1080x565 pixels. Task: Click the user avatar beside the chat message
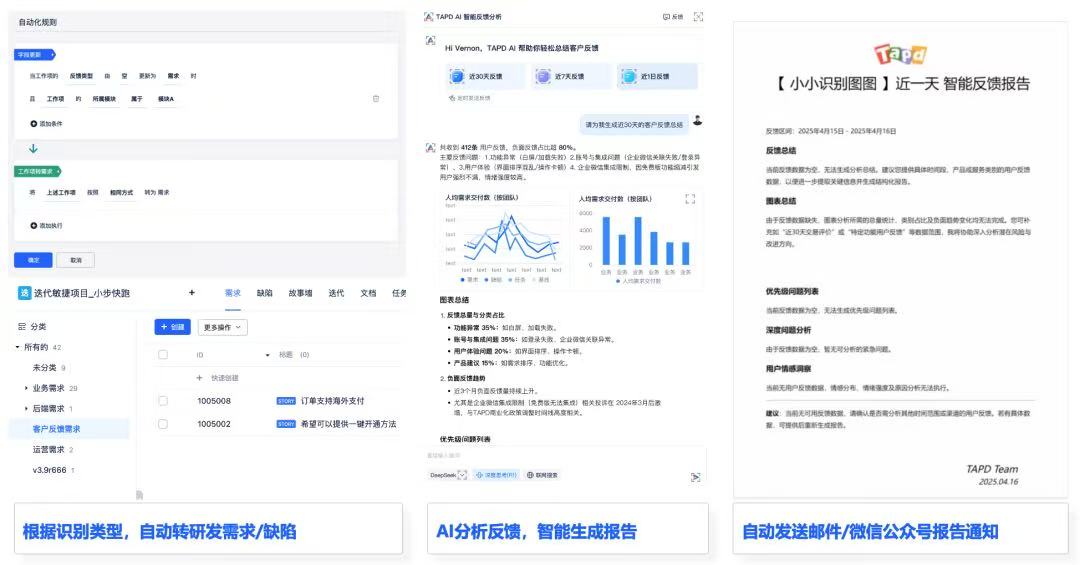point(698,121)
